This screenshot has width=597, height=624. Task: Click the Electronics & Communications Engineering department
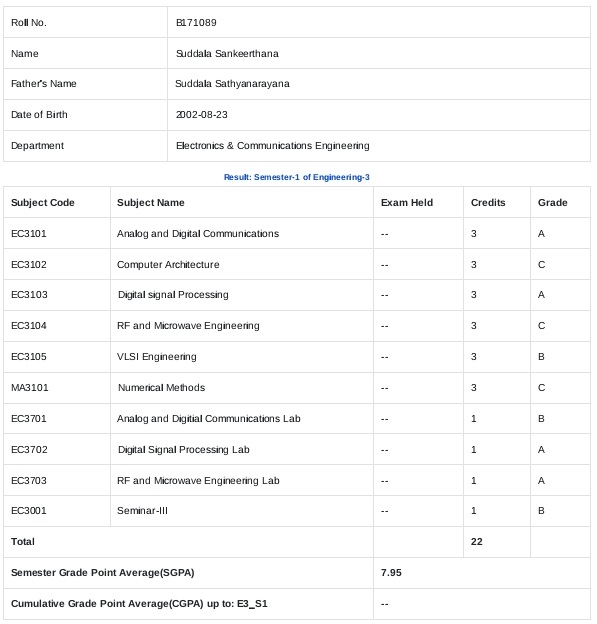tap(273, 146)
